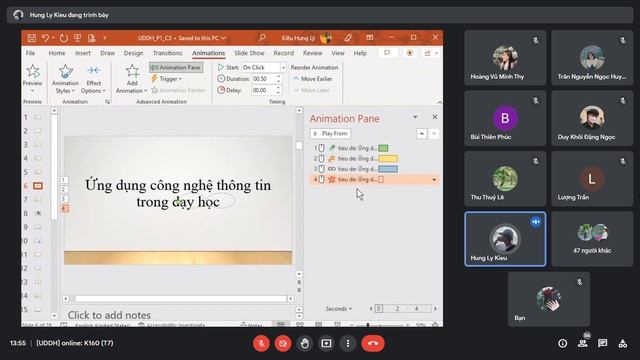This screenshot has width=640, height=360.
Task: Customize Quick Access Toolbar dropdown arrow
Action: [x=105, y=38]
